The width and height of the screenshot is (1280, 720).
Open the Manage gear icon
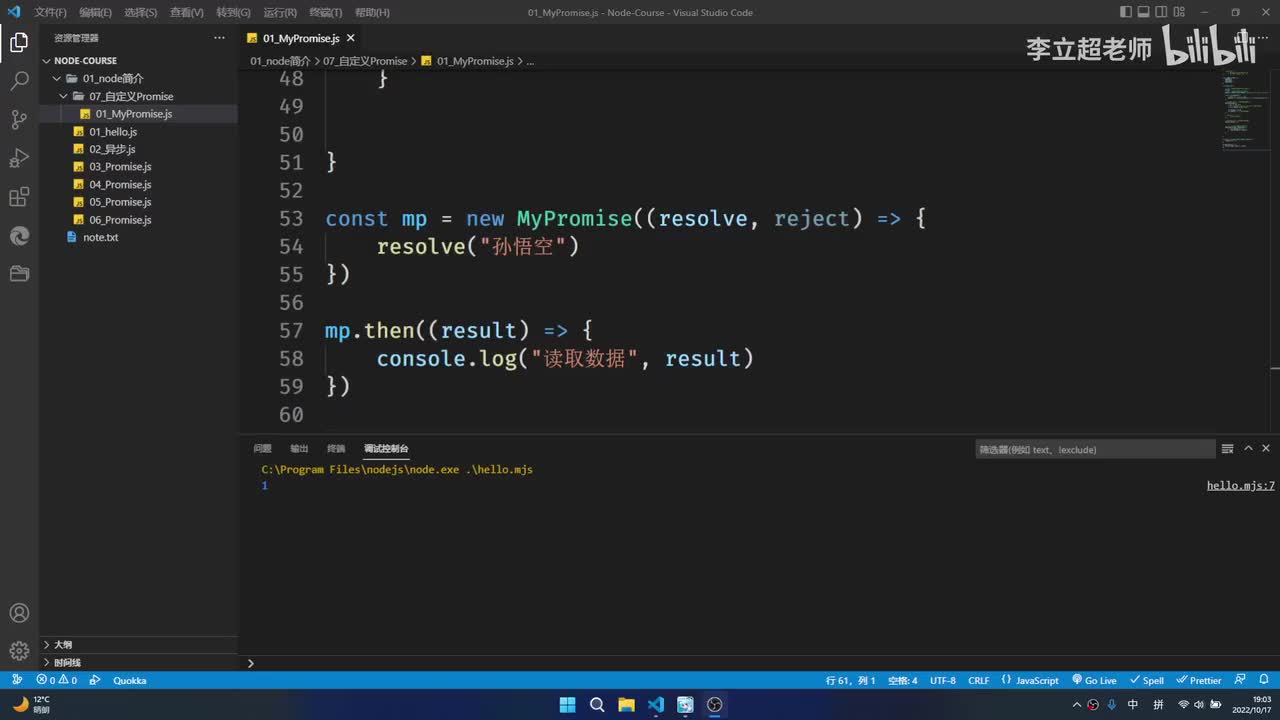click(x=19, y=651)
